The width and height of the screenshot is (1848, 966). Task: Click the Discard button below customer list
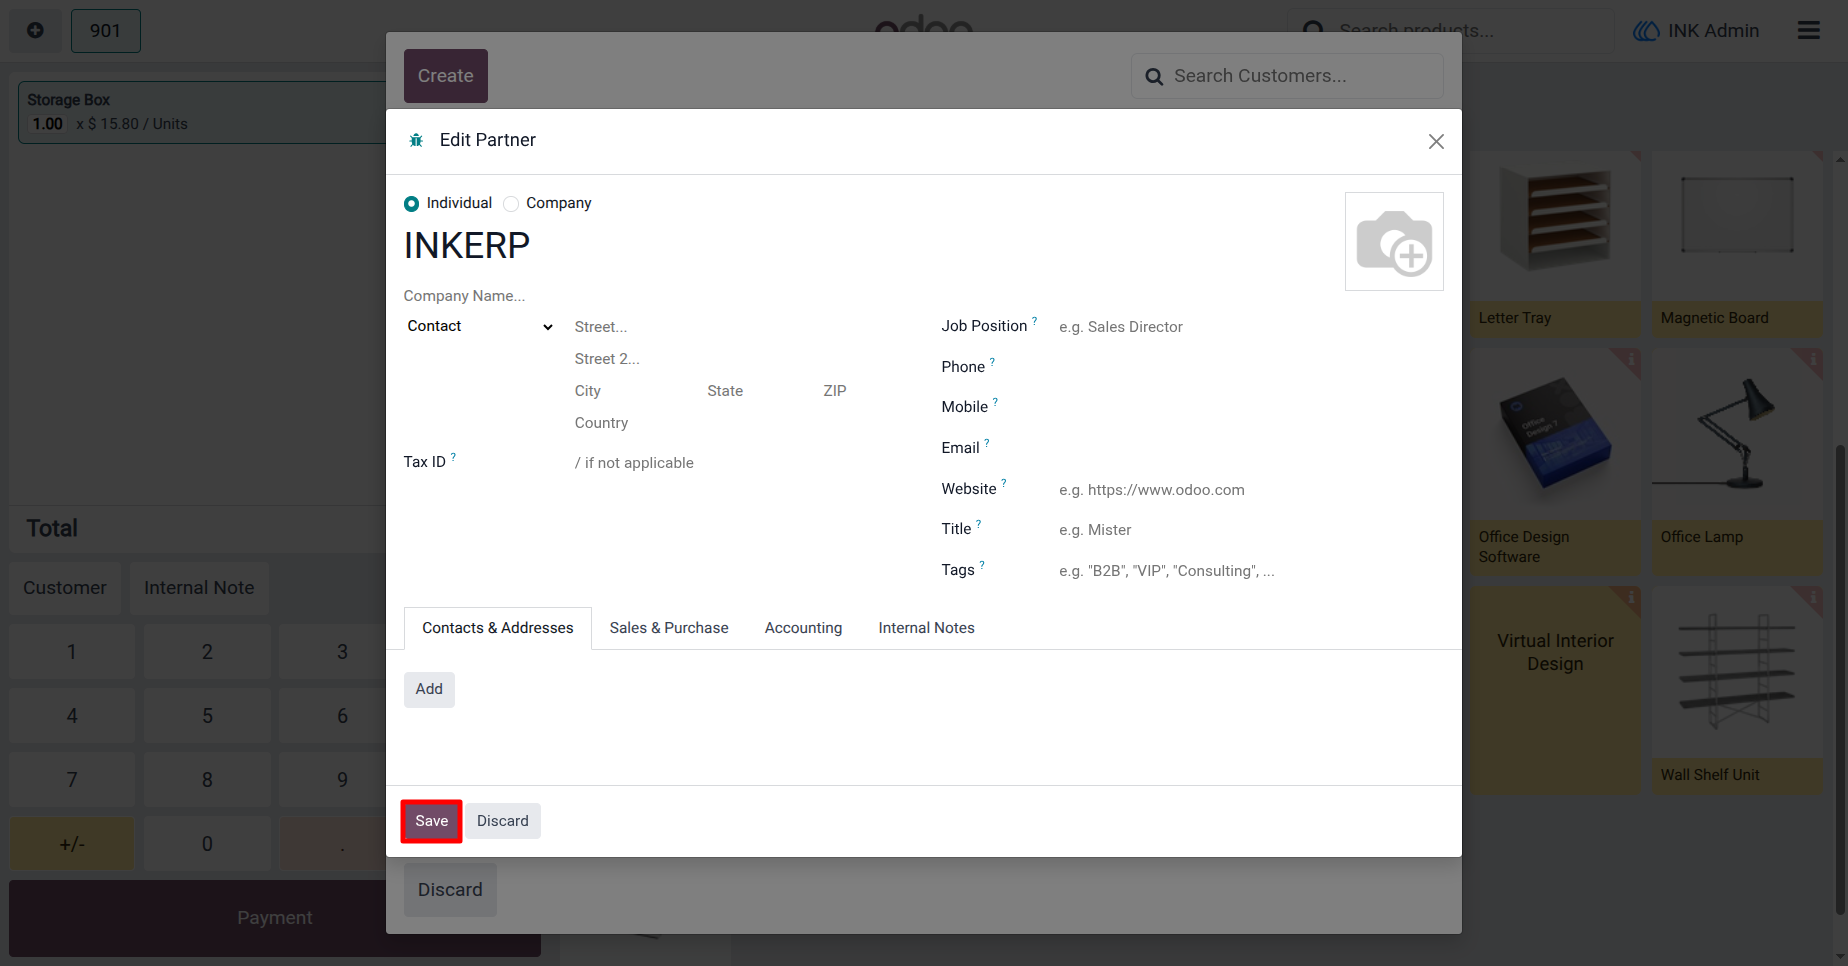pyautogui.click(x=450, y=890)
